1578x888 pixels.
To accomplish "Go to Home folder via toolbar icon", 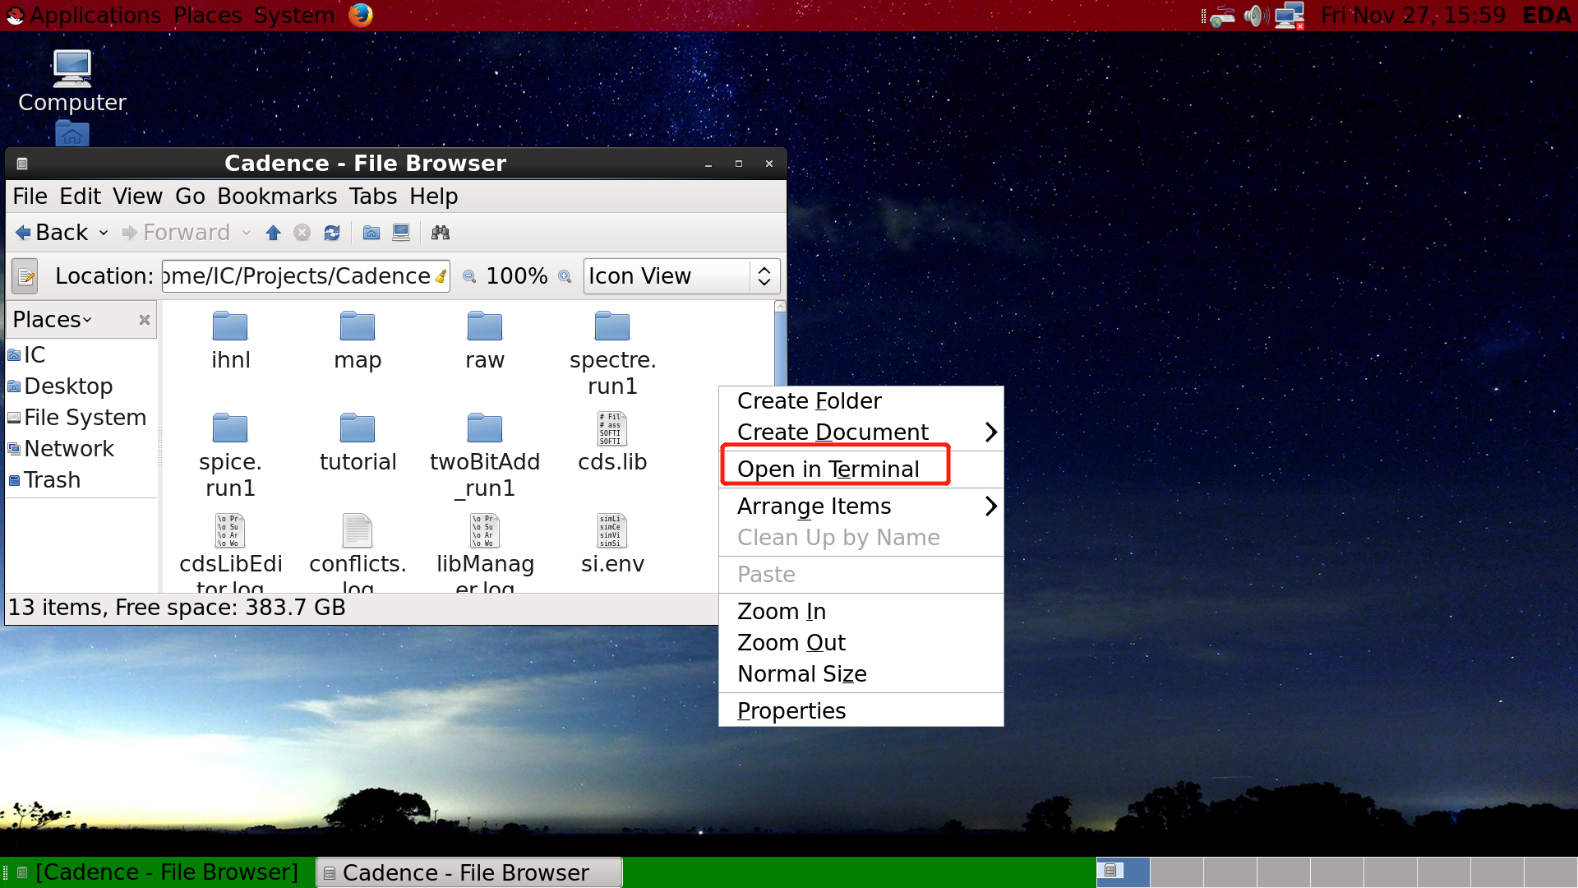I will pyautogui.click(x=371, y=233).
